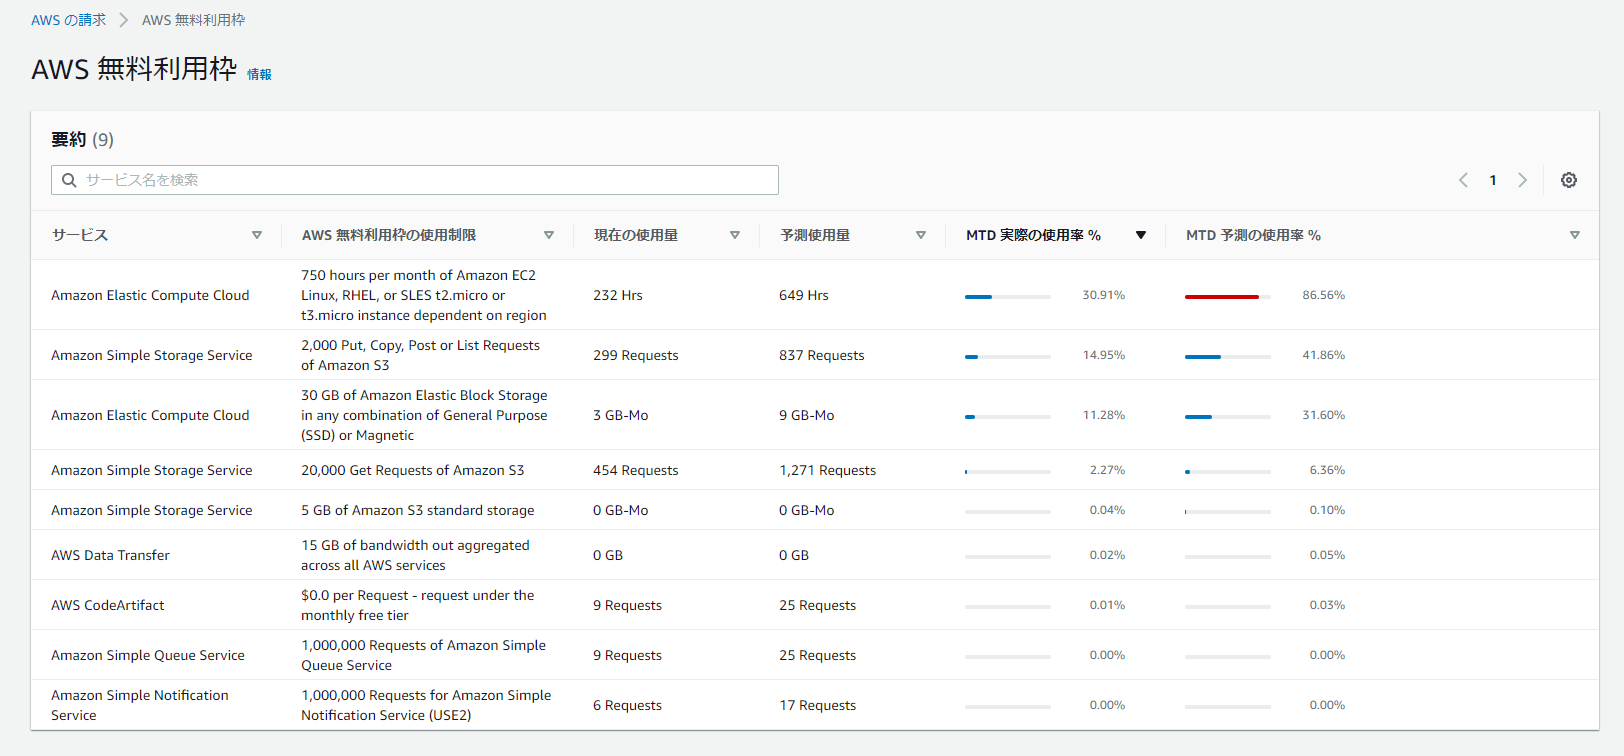Sort by MTD 予測の使用率 % arrow
1624x756 pixels.
(x=1575, y=235)
